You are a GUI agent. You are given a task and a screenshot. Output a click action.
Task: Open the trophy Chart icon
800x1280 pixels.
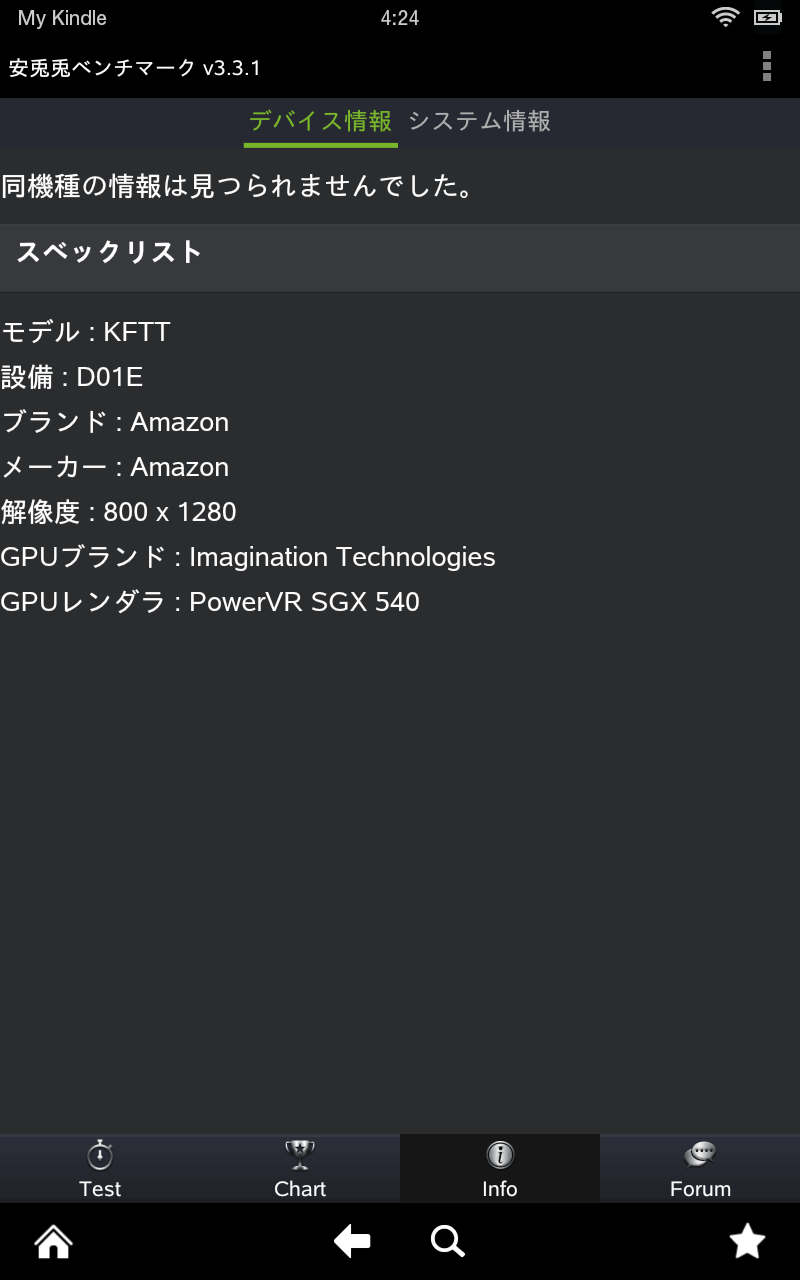coord(300,1156)
